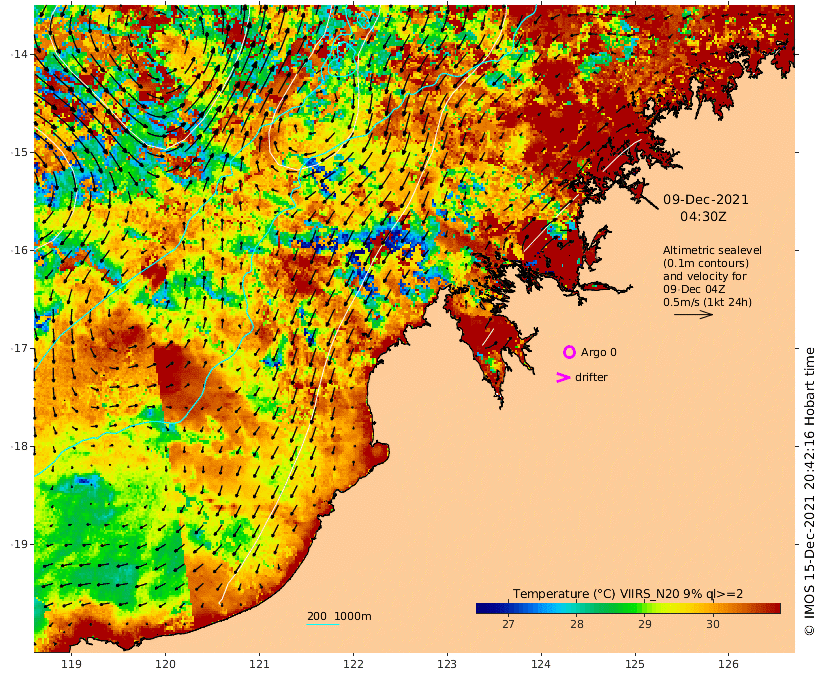Click the colorbar tick label 29
The height and width of the screenshot is (680, 820).
click(x=644, y=624)
